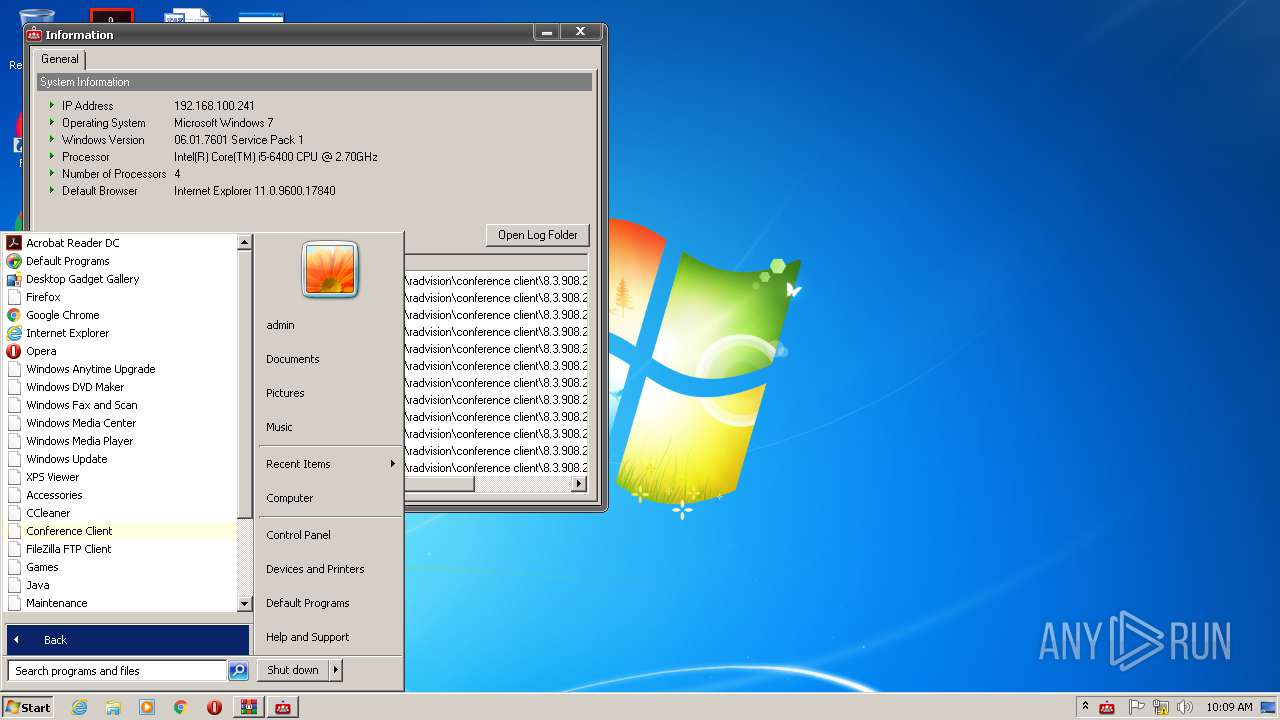
Task: Click the Opera icon on the taskbar
Action: click(x=214, y=707)
